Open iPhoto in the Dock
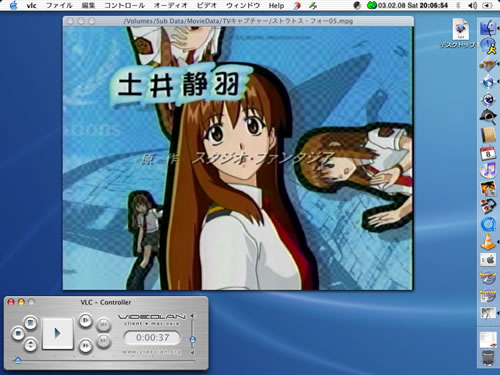This screenshot has height=375, width=500. click(488, 189)
